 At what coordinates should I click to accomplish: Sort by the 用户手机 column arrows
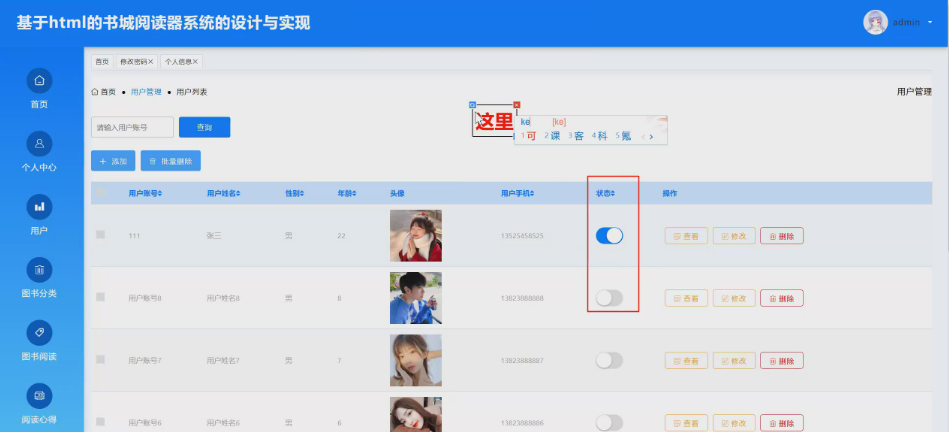(x=533, y=194)
